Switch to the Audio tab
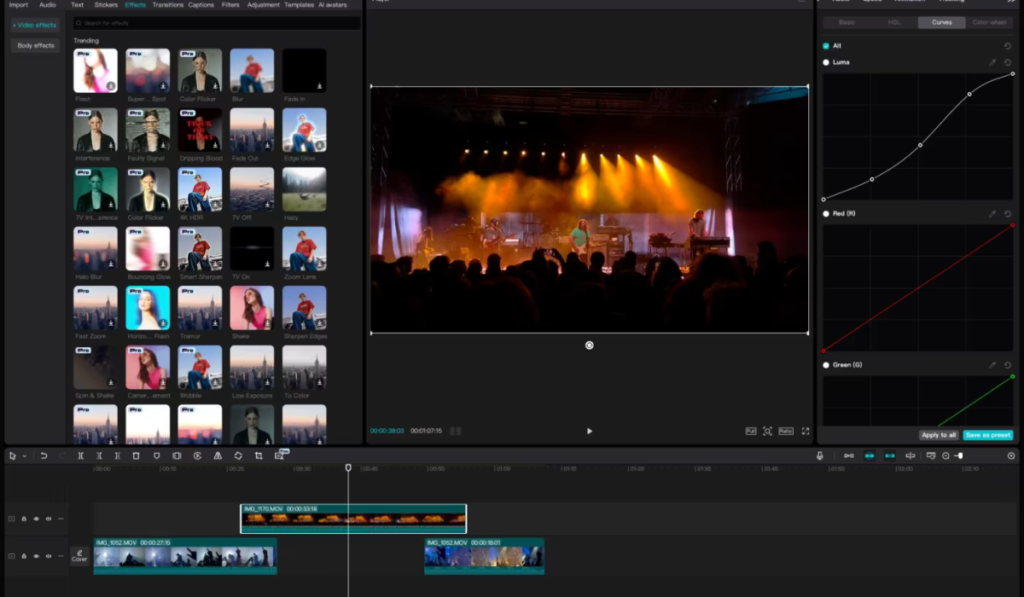This screenshot has height=597, width=1024. [48, 5]
